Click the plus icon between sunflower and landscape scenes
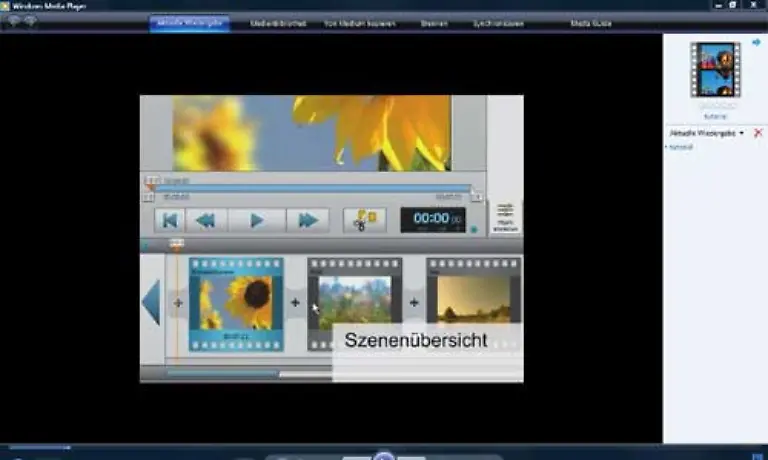The image size is (768, 460). point(295,302)
